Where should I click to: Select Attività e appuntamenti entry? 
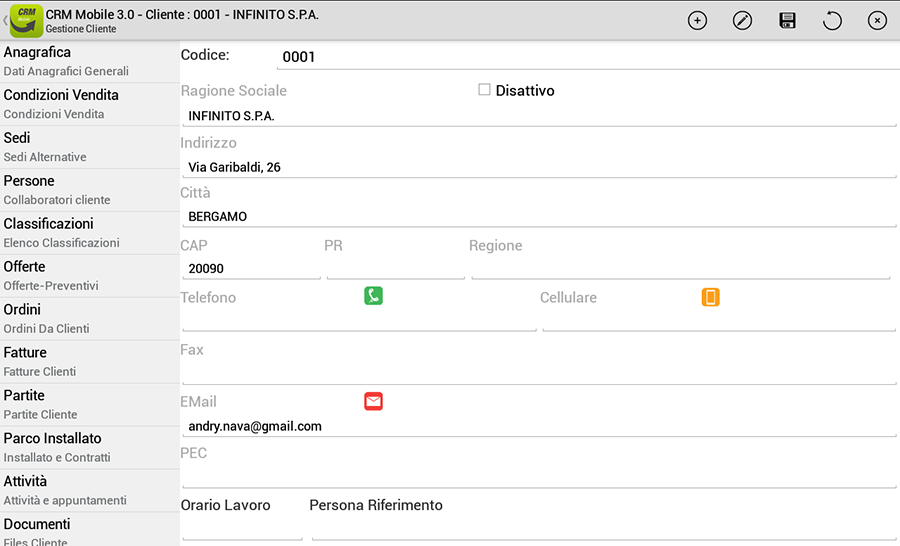tap(90, 490)
